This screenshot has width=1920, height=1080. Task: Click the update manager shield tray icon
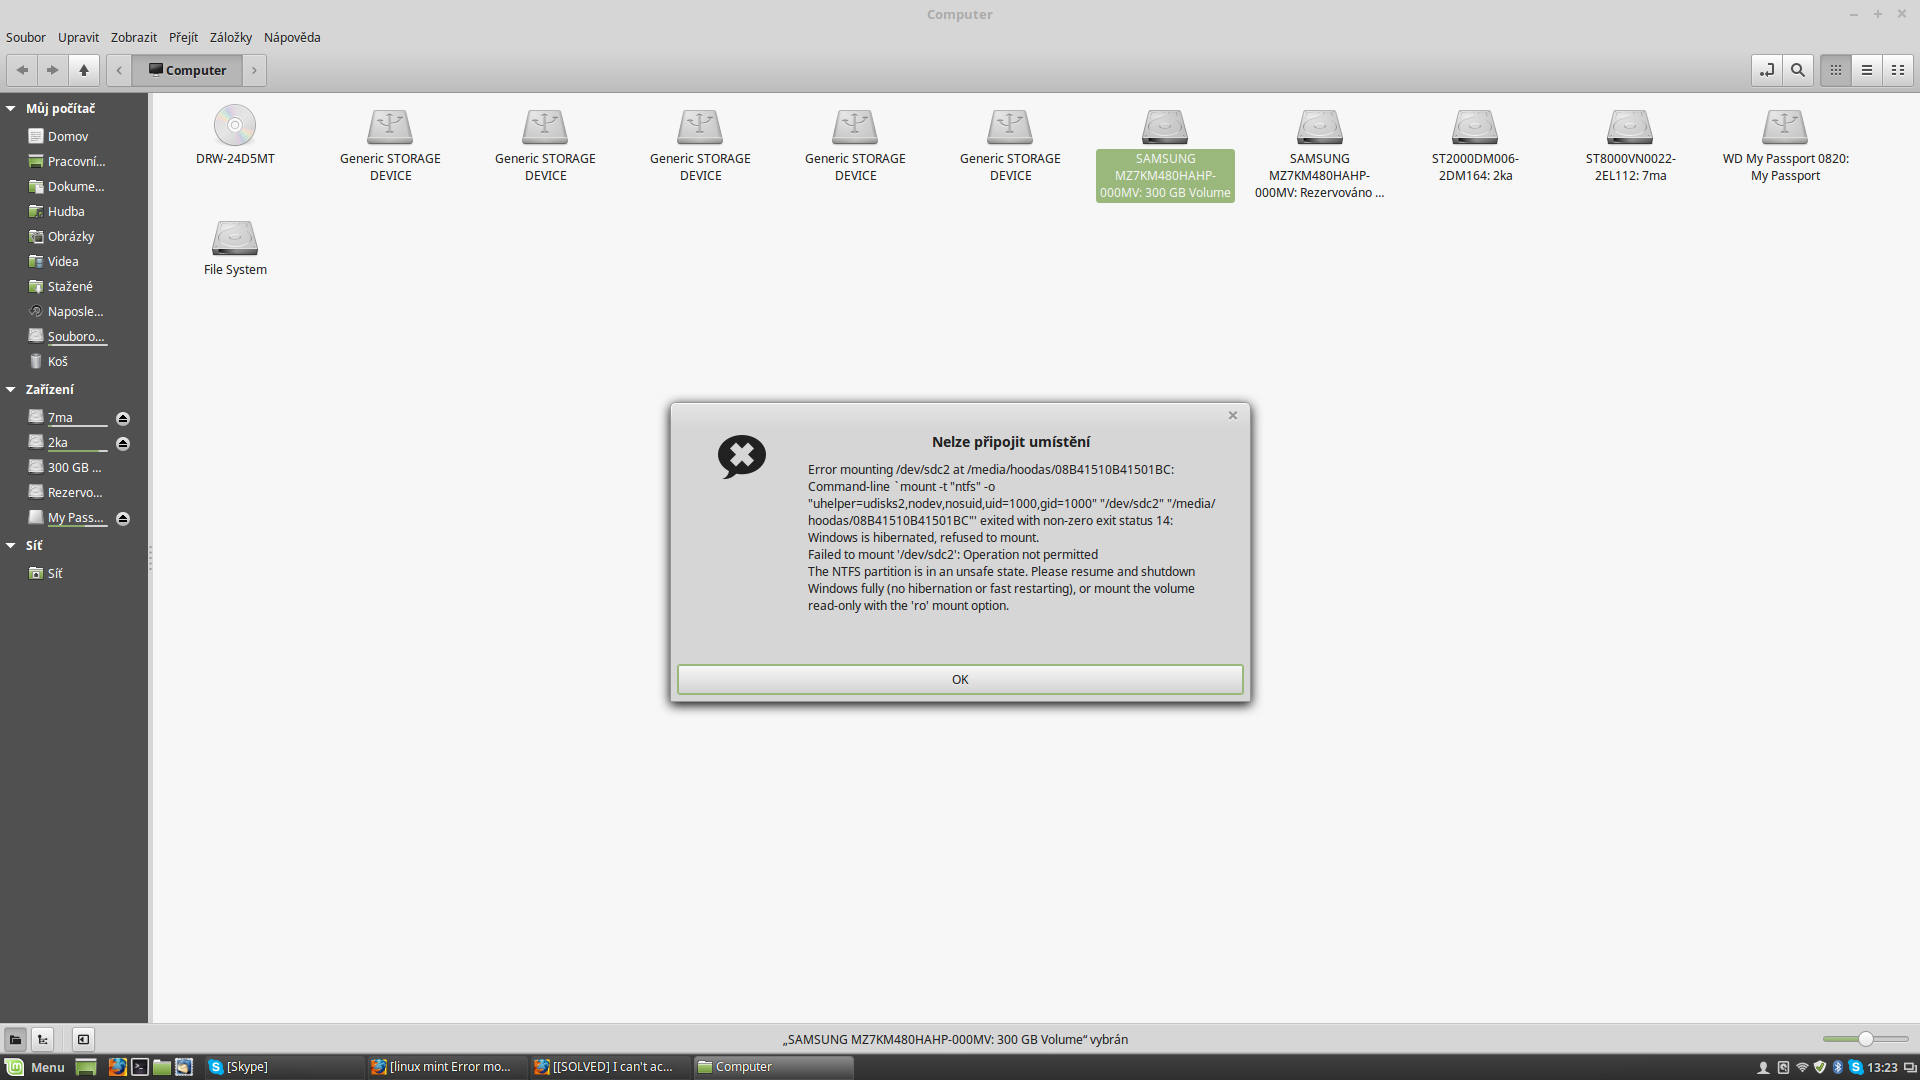point(1820,1067)
